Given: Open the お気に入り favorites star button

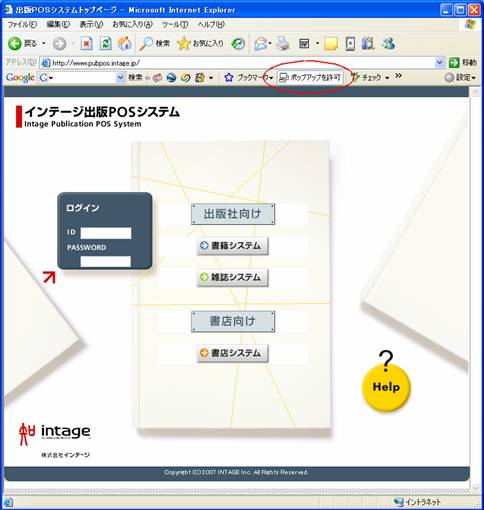Looking at the screenshot, I should [x=200, y=44].
